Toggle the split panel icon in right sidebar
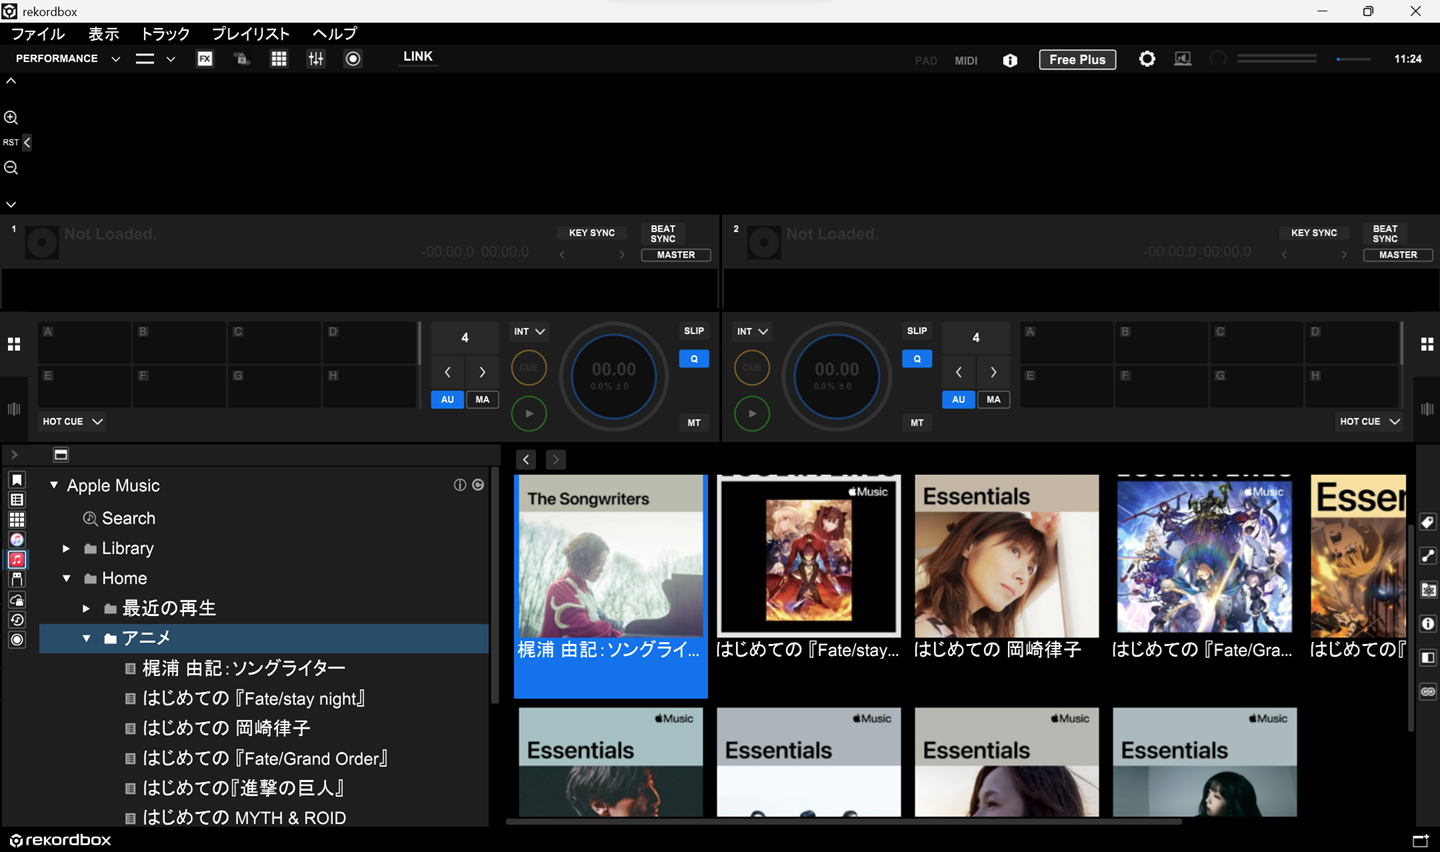1440x852 pixels. click(x=1428, y=658)
